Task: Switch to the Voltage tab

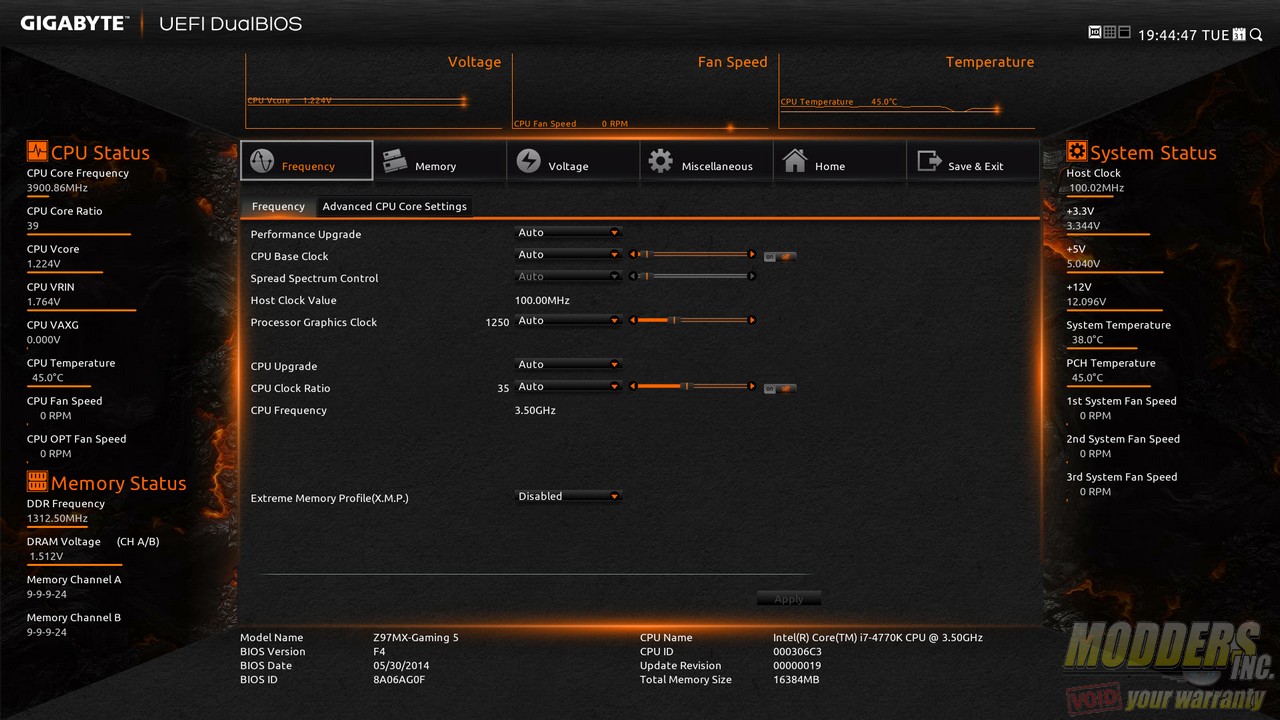Action: 573,161
